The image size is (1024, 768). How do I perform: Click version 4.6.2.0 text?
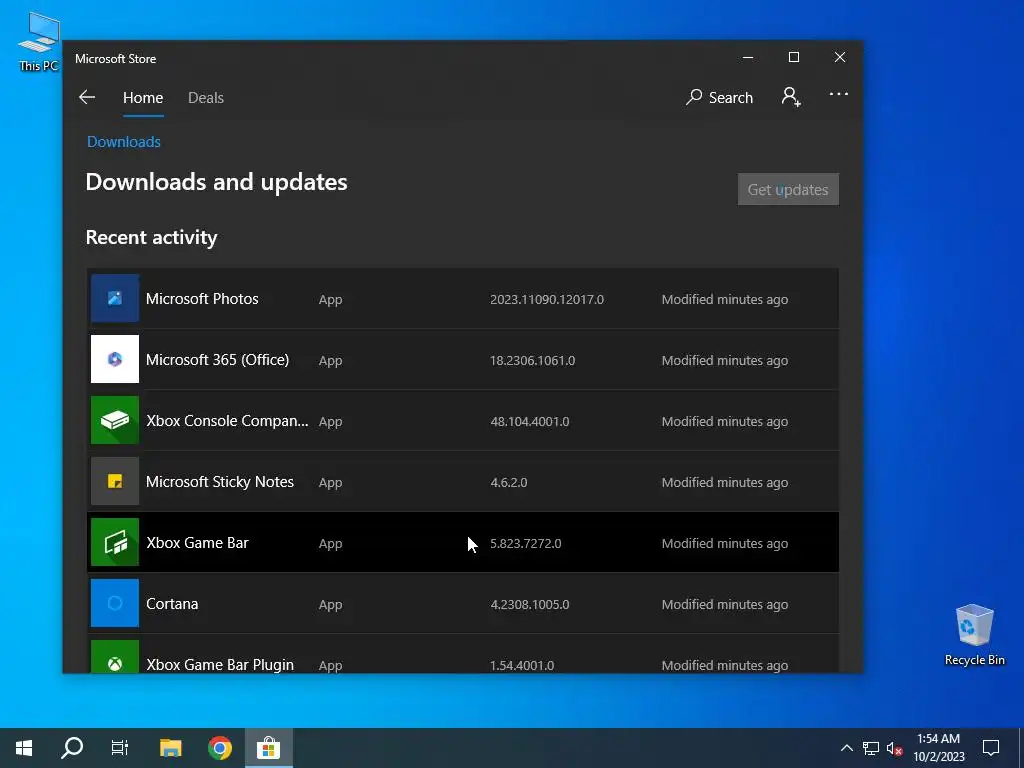pos(509,483)
